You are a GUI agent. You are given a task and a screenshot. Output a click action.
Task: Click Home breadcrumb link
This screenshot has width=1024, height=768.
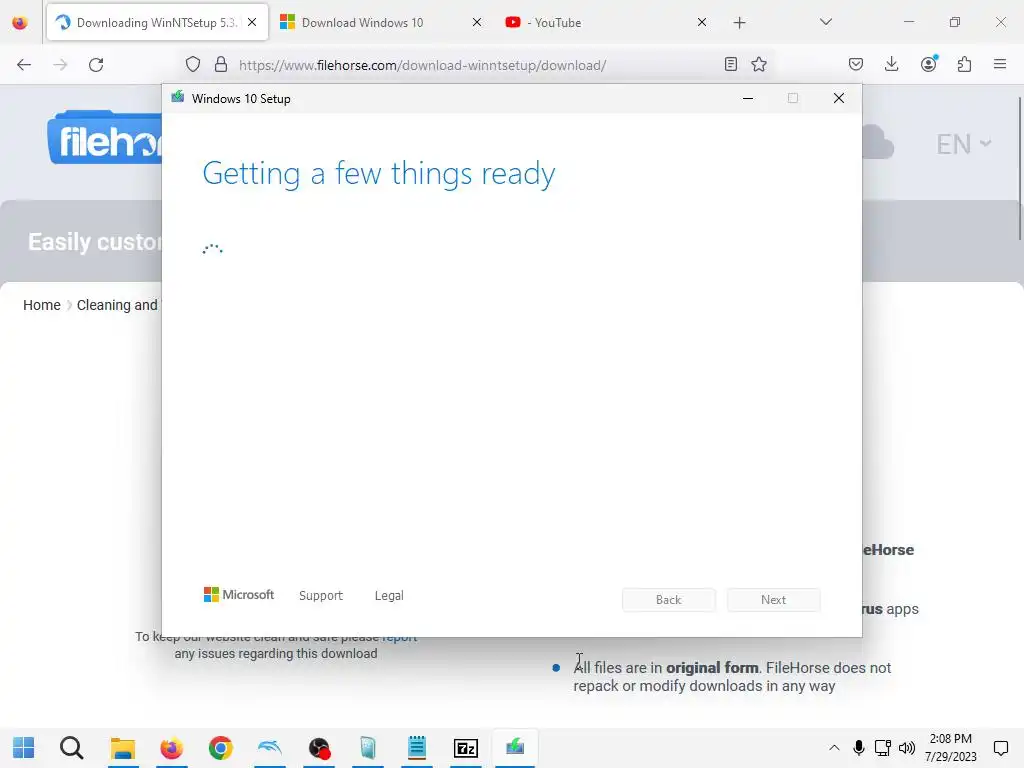[42, 305]
